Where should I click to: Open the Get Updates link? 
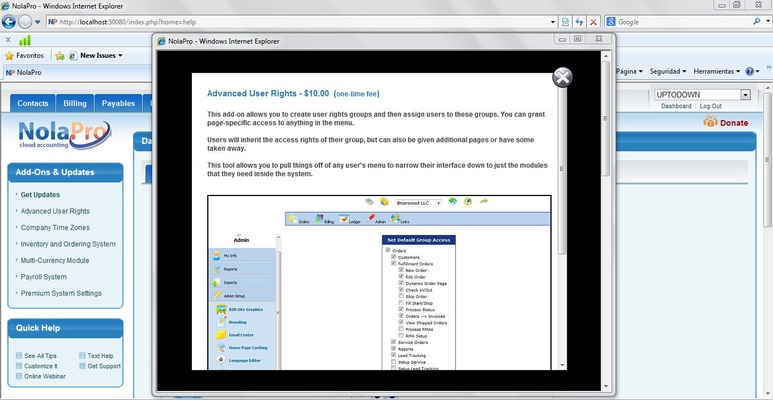point(40,195)
